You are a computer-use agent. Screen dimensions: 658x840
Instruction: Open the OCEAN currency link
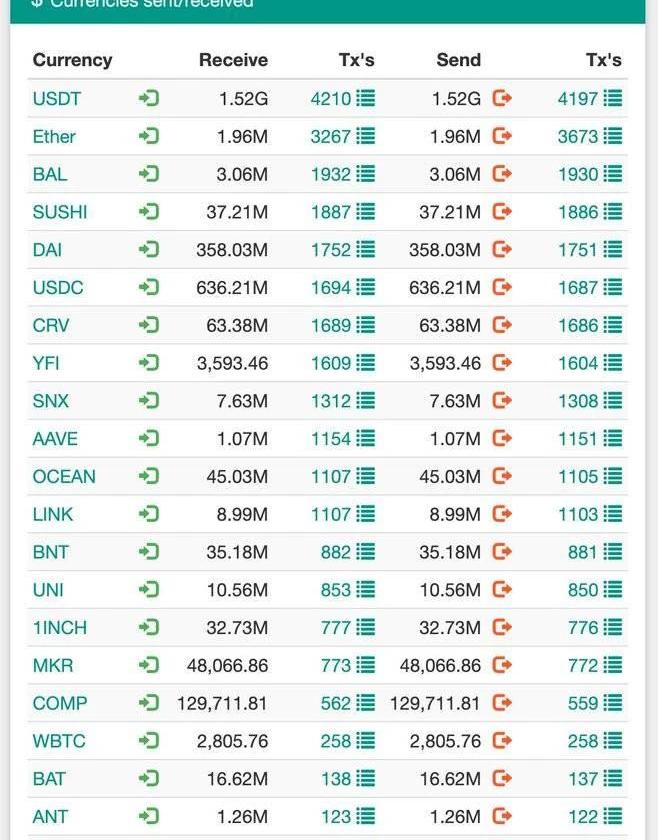[64, 477]
